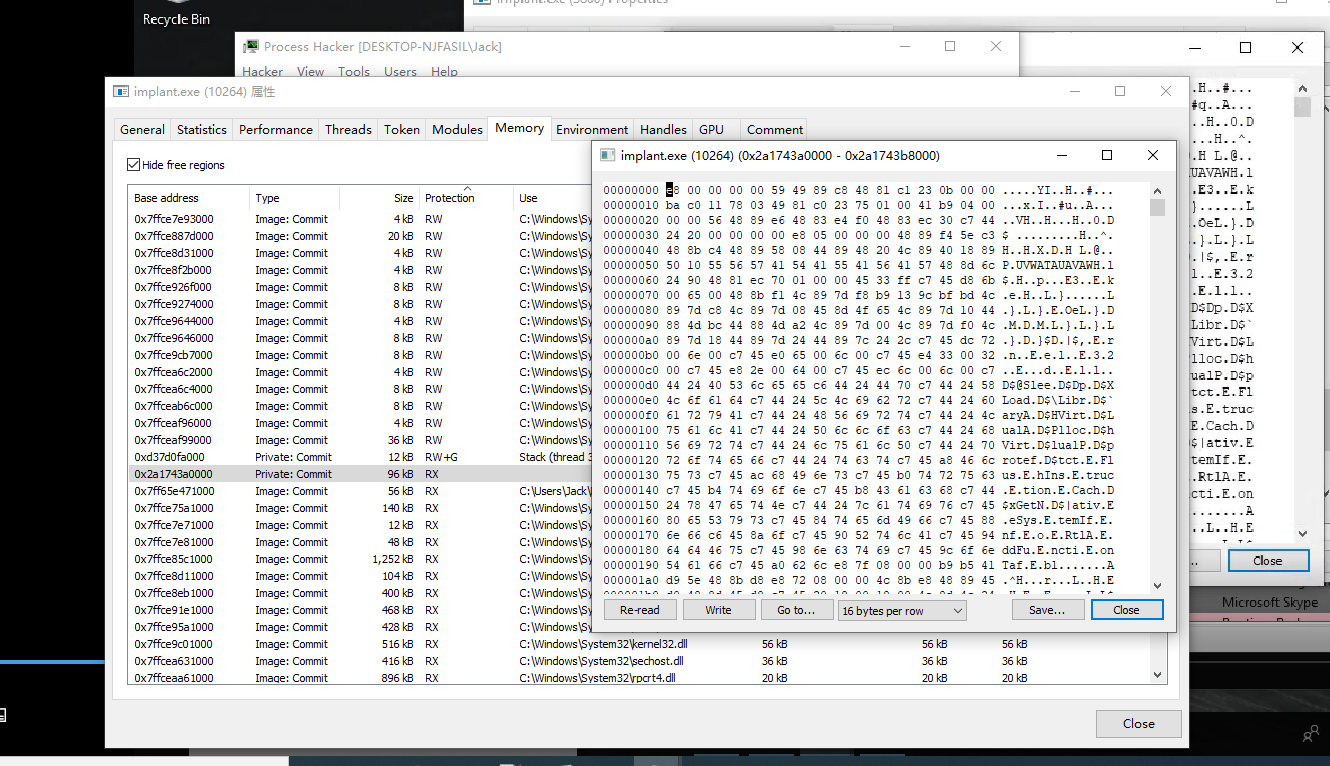Click Close button in the background properties window
The height and width of the screenshot is (766, 1330).
[x=1268, y=561]
